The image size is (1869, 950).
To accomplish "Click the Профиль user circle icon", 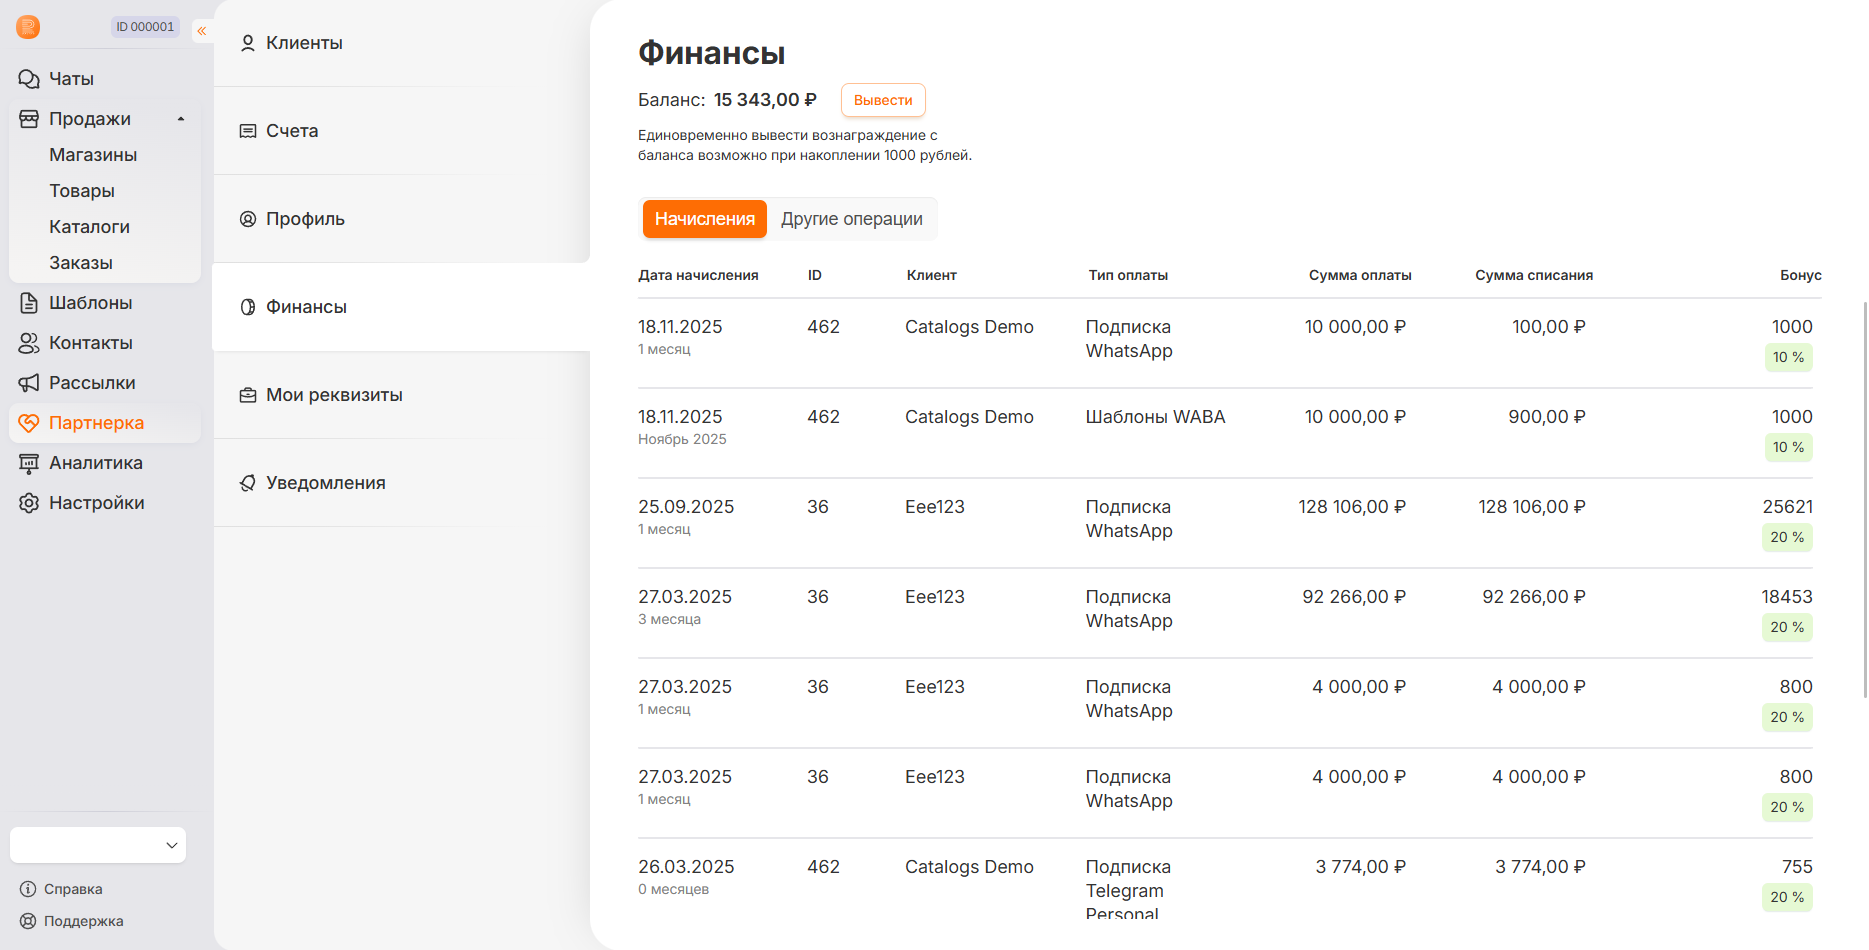I will point(248,219).
